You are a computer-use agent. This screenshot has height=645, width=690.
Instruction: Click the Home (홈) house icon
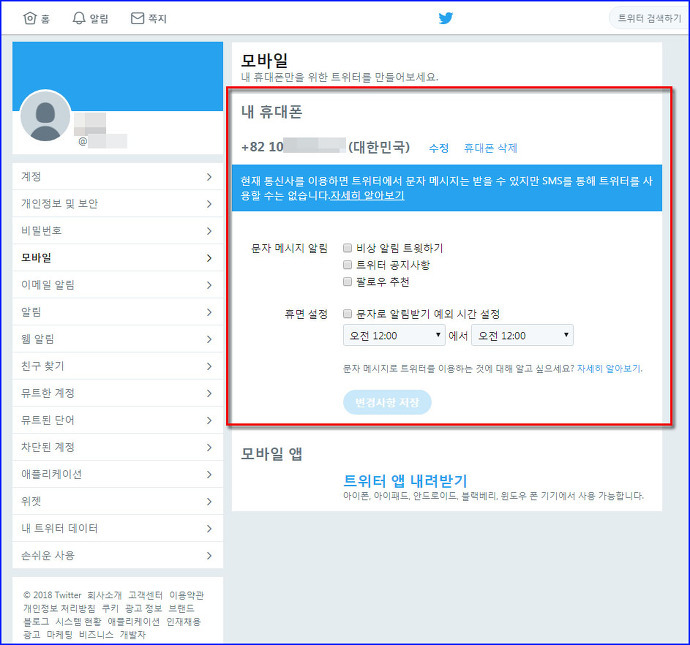pos(30,18)
